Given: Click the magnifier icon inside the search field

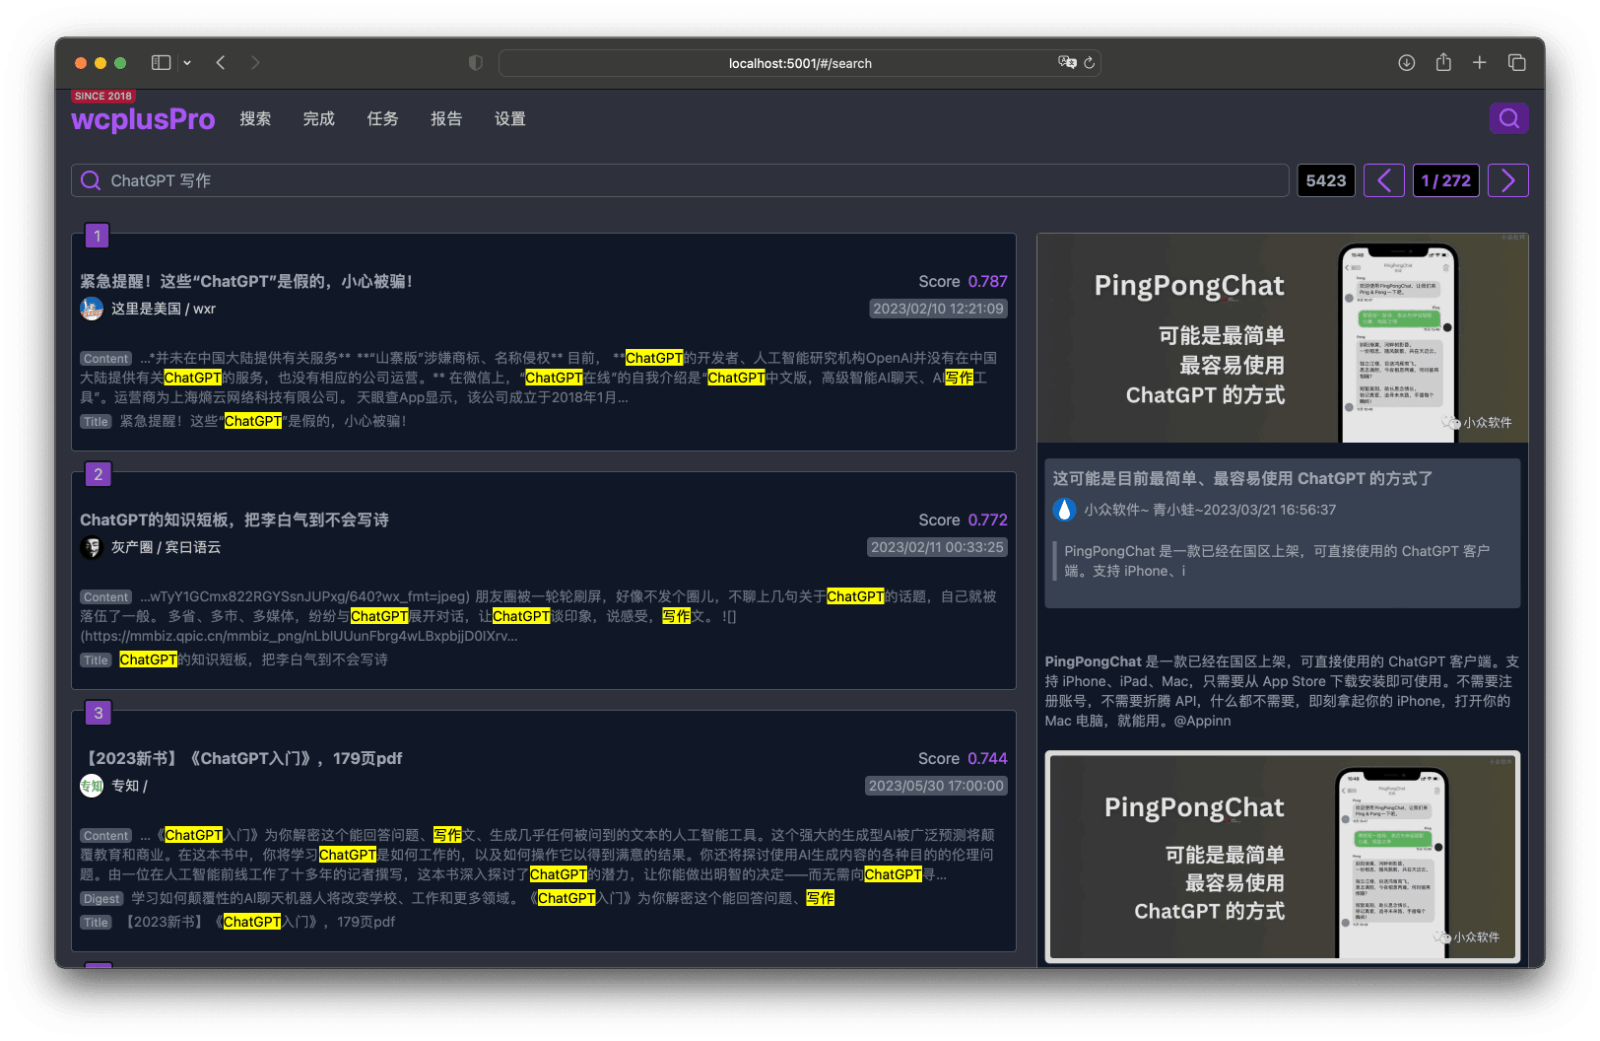Looking at the screenshot, I should [90, 180].
